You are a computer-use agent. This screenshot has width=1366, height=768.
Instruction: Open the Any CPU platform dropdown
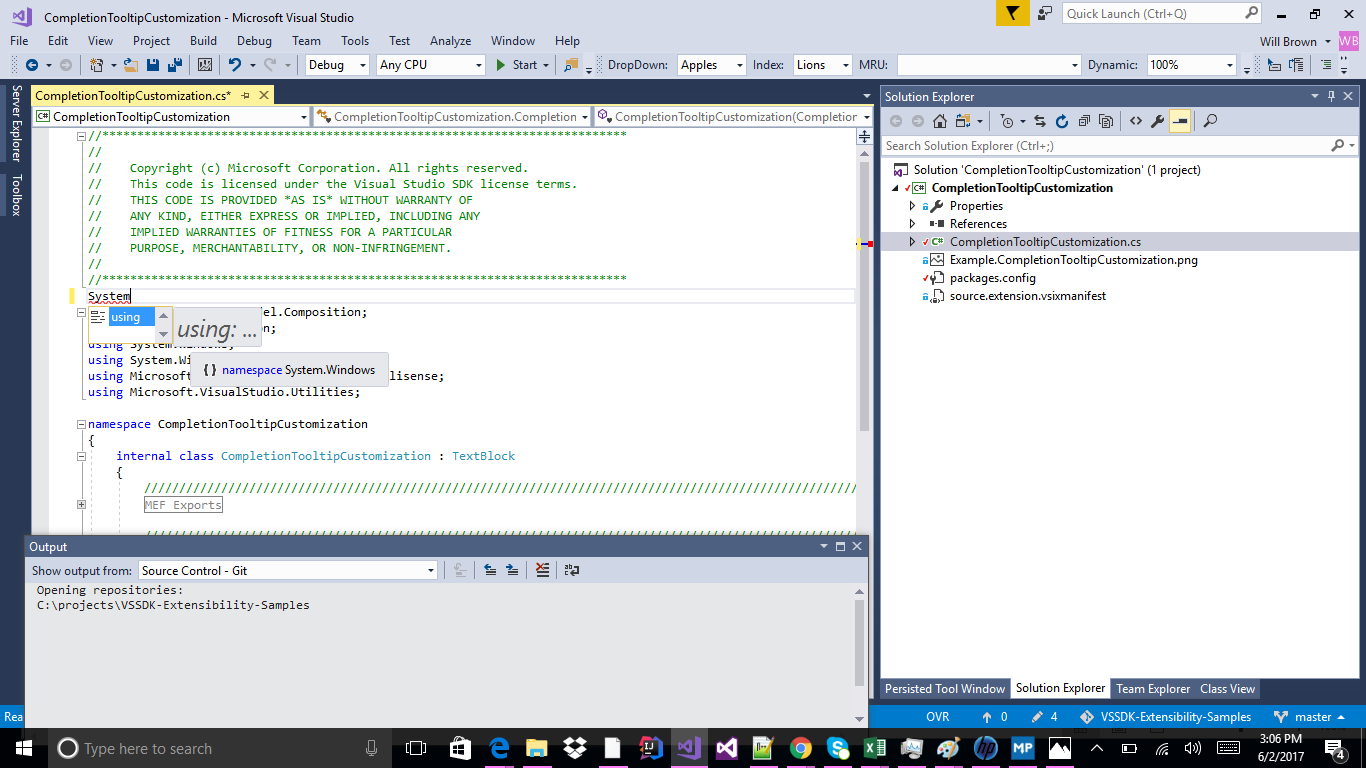pyautogui.click(x=431, y=65)
